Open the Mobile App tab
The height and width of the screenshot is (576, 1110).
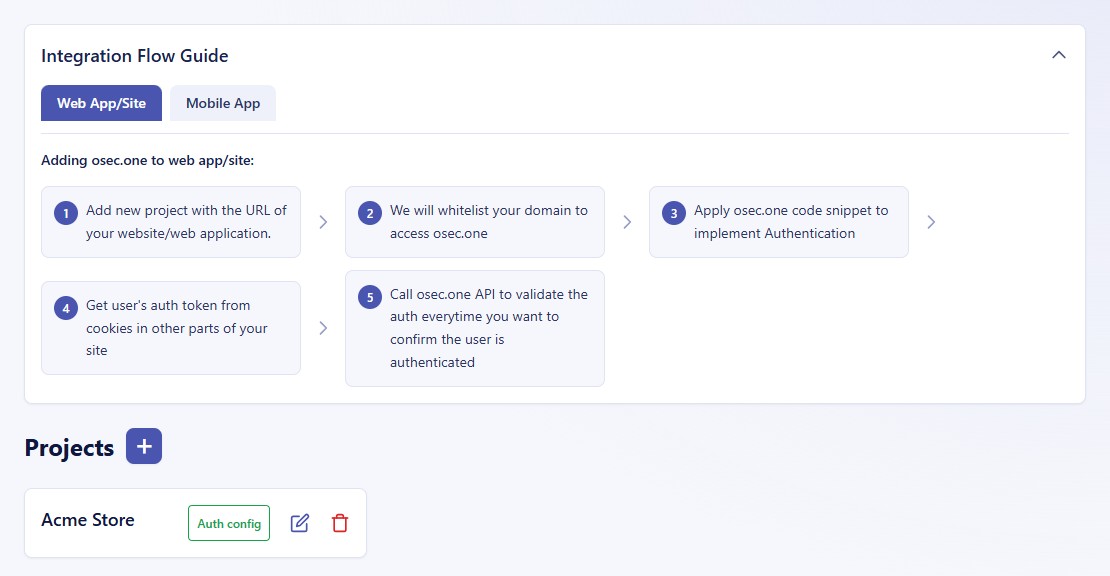tap(223, 103)
